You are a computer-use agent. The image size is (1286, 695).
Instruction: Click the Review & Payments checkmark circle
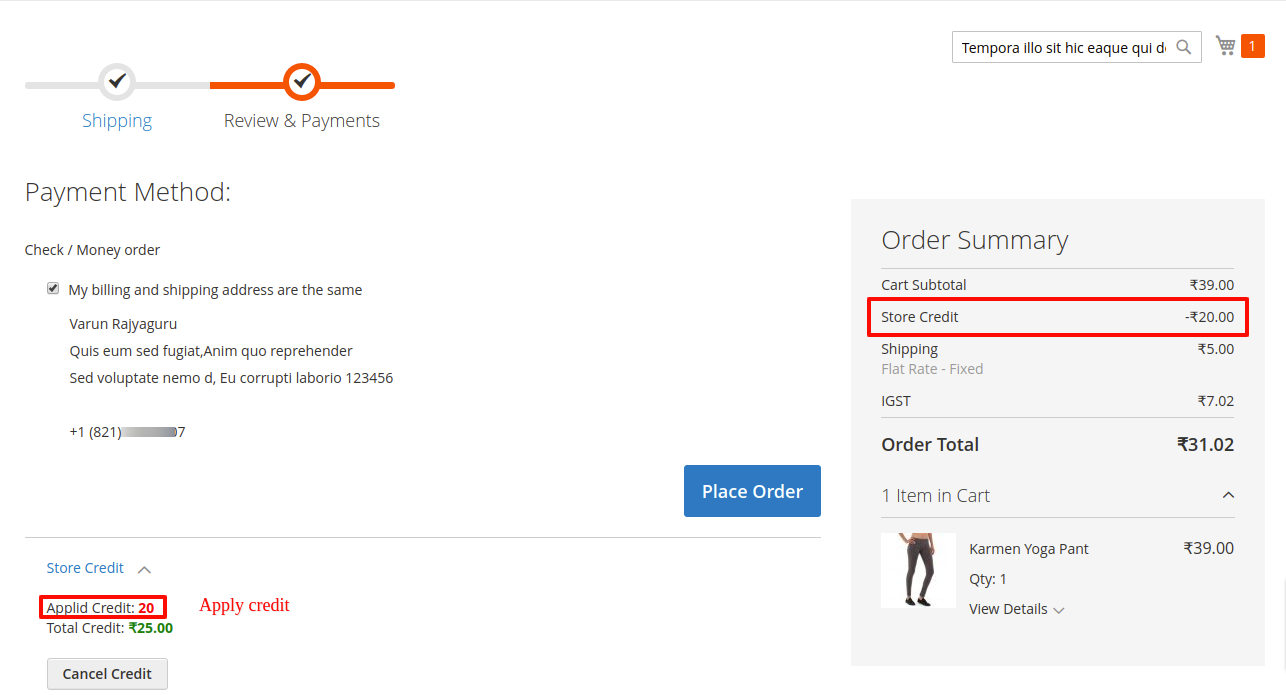click(302, 81)
